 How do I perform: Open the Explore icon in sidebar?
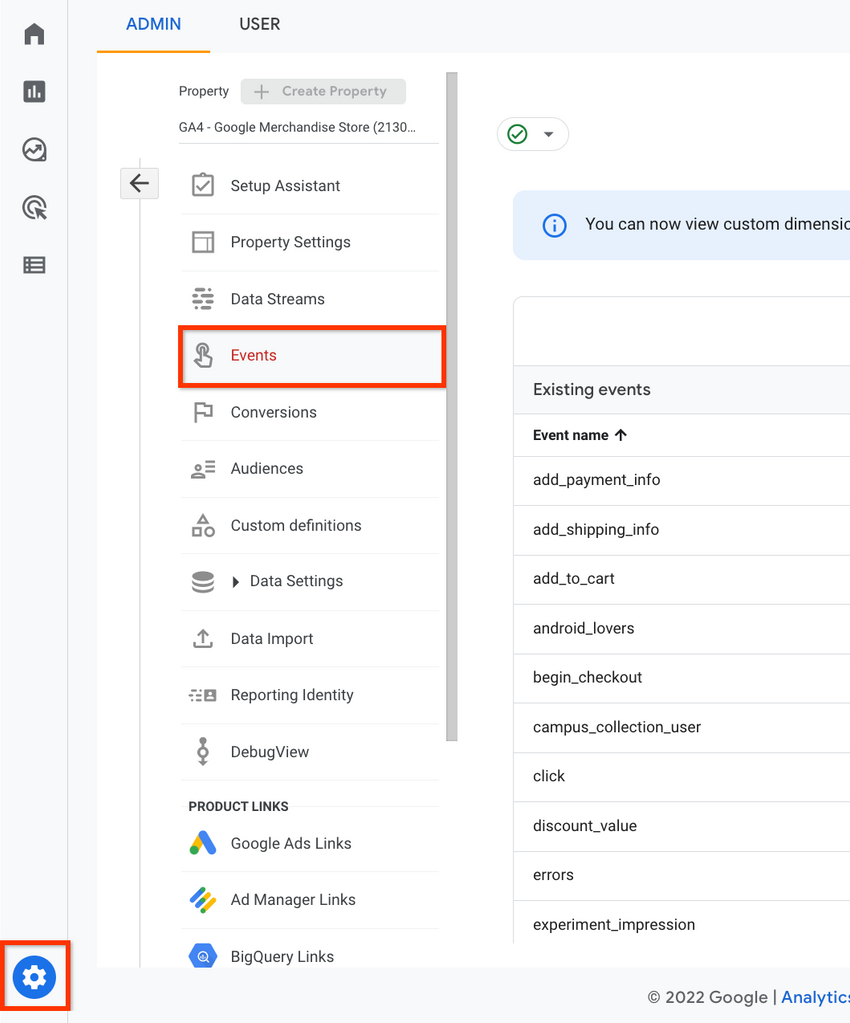34,149
